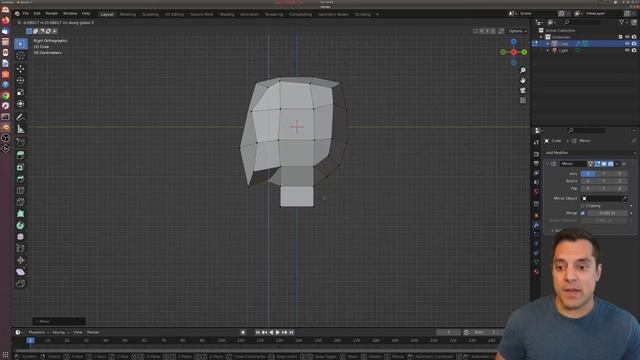
Task: Select the Inset Faces tool
Action: 20,167
